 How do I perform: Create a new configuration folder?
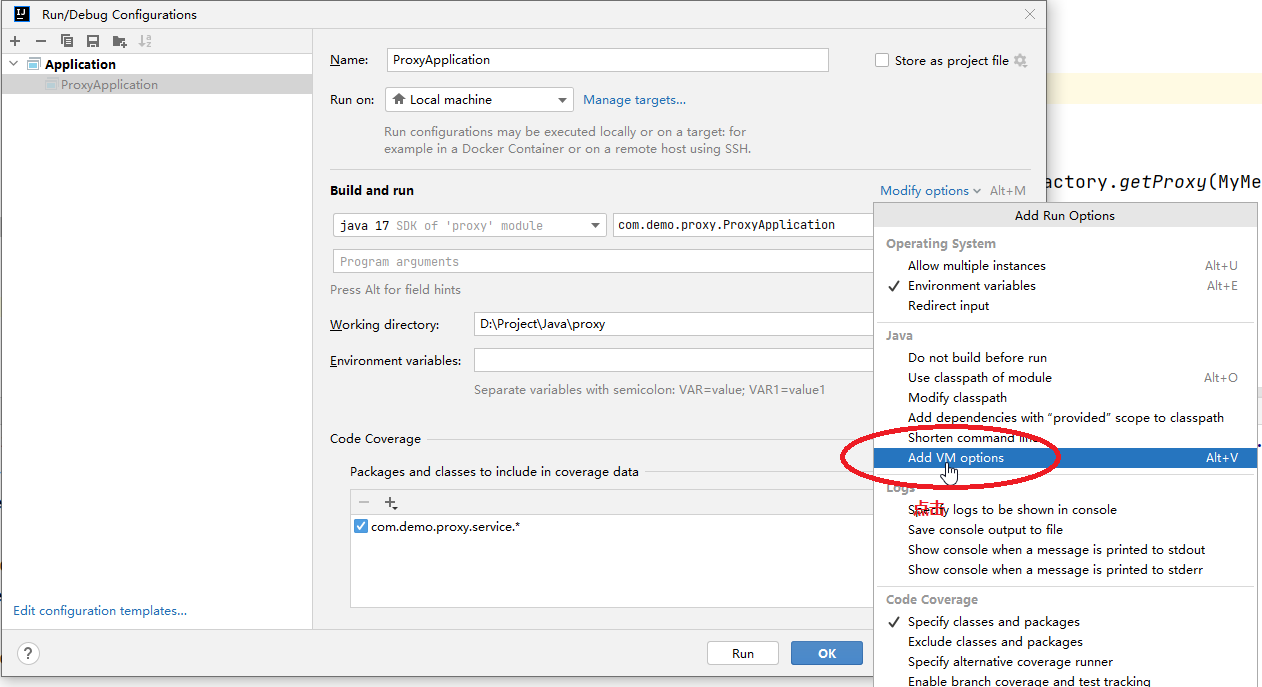[120, 41]
